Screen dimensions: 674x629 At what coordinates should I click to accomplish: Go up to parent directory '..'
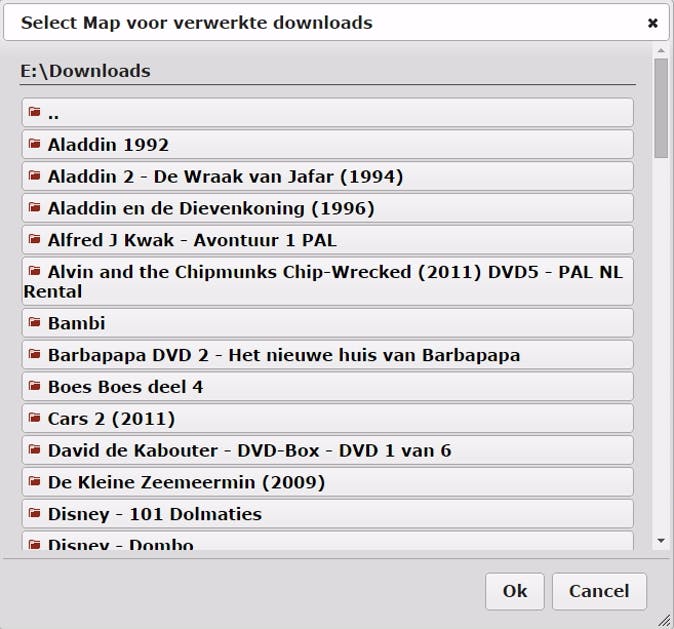(328, 113)
